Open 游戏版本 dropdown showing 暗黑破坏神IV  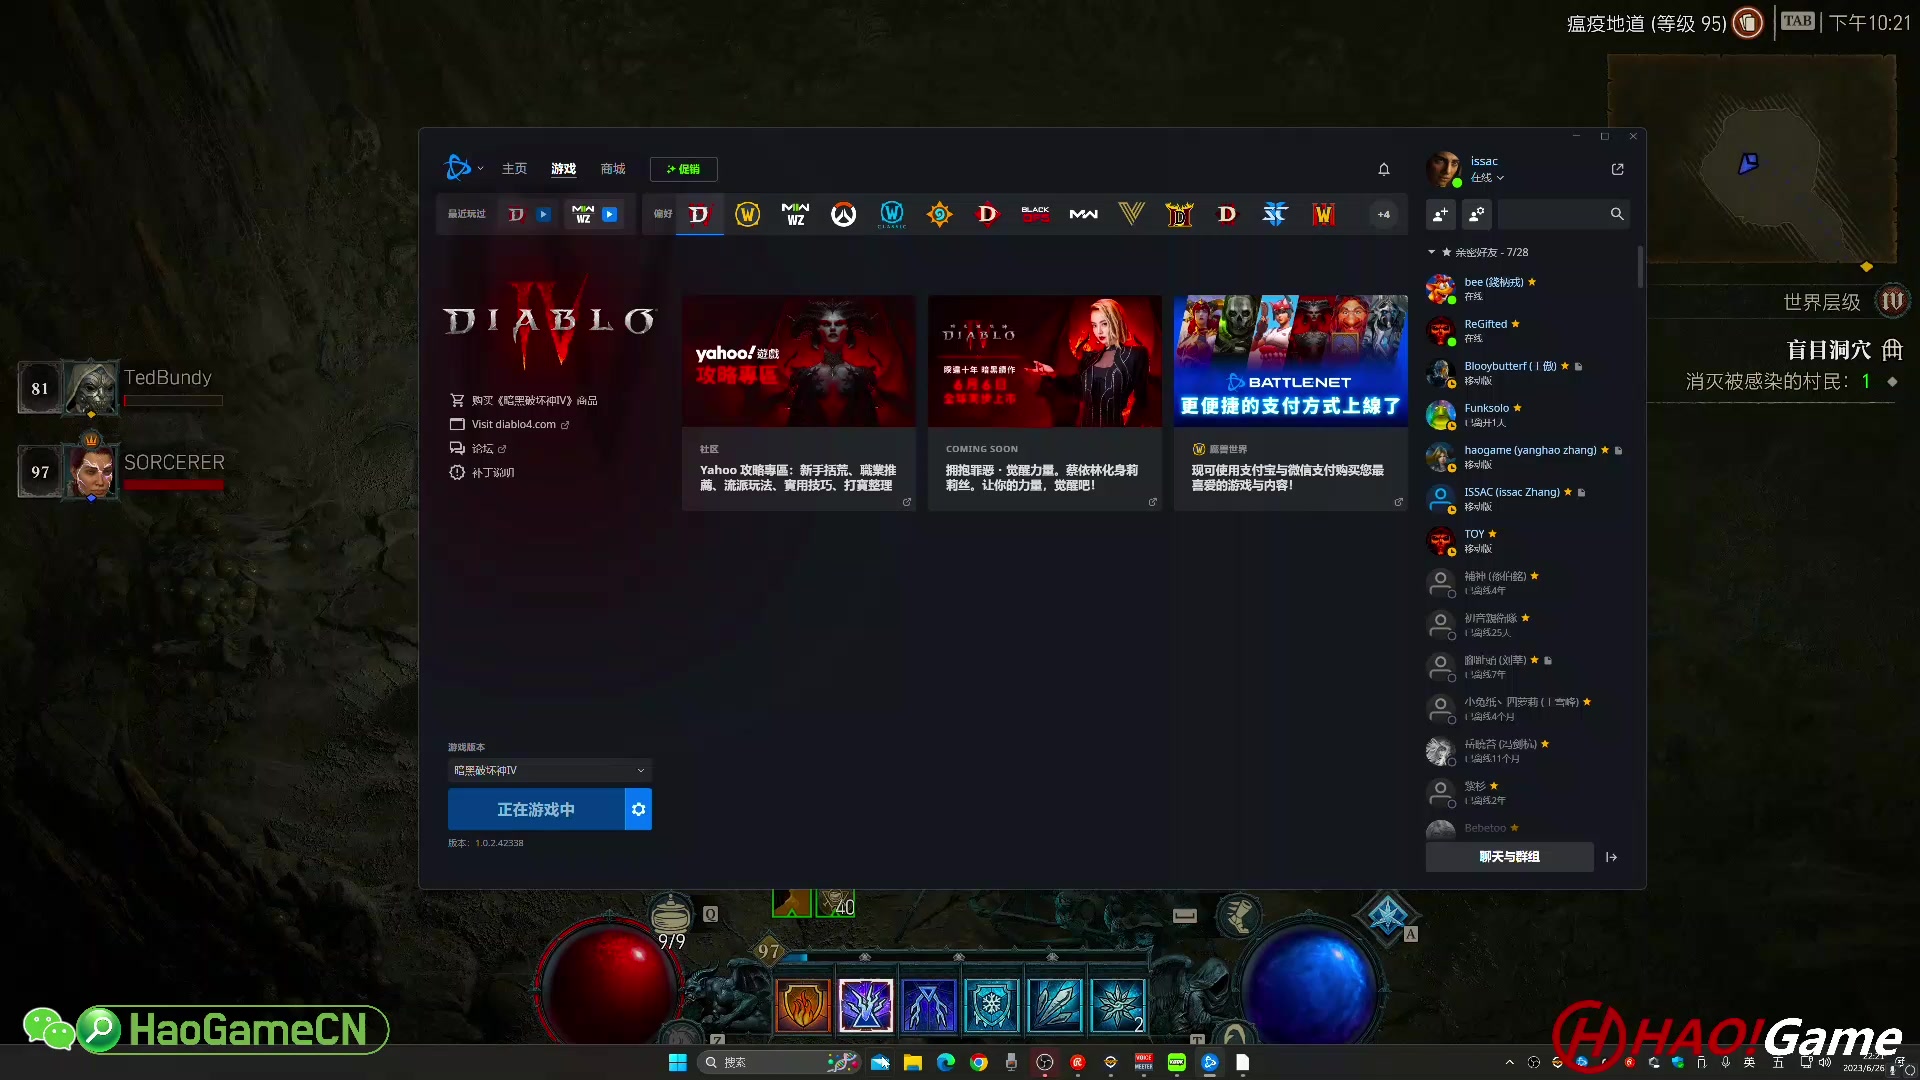[549, 770]
